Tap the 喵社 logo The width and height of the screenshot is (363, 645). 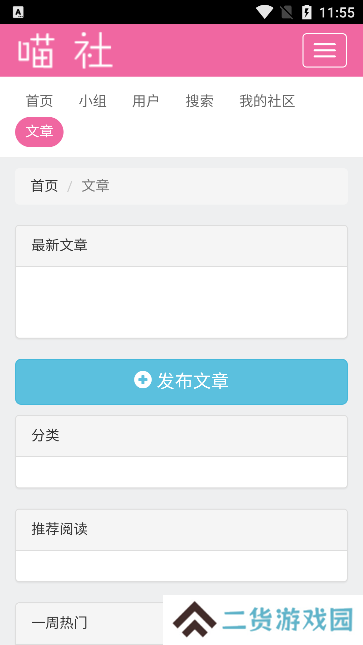coord(65,51)
